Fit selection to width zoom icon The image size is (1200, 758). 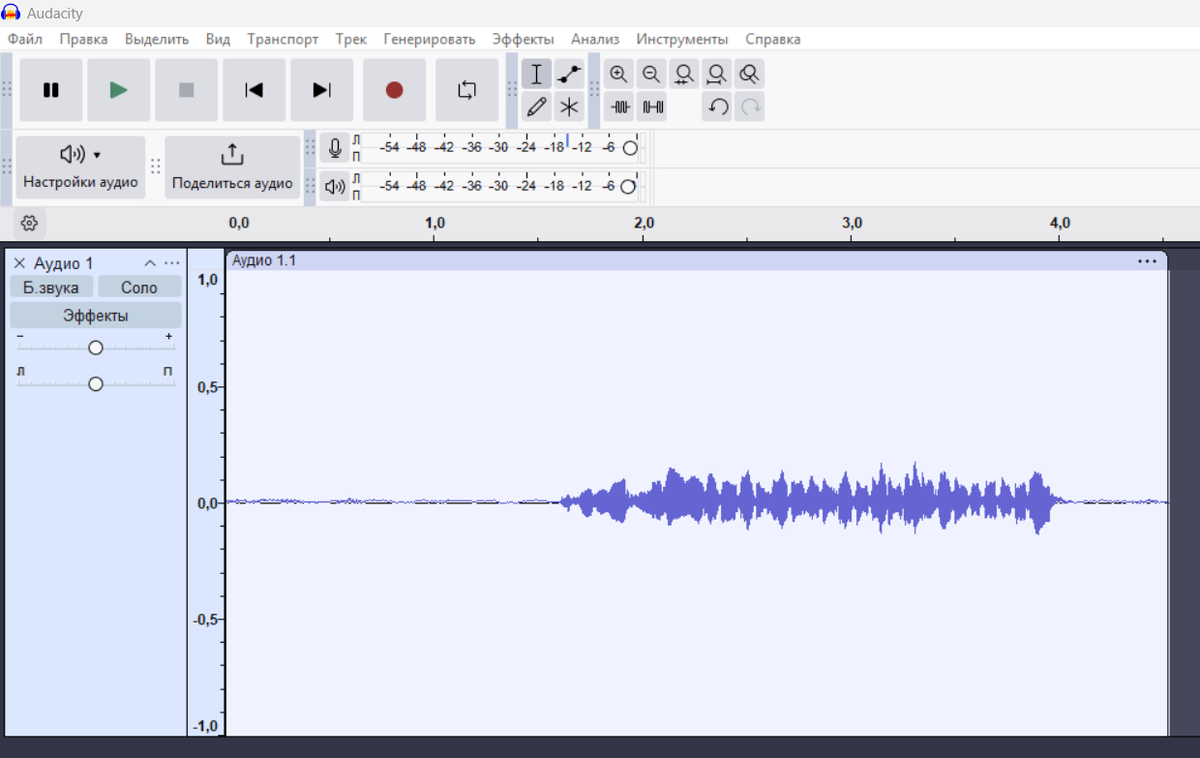tap(684, 74)
